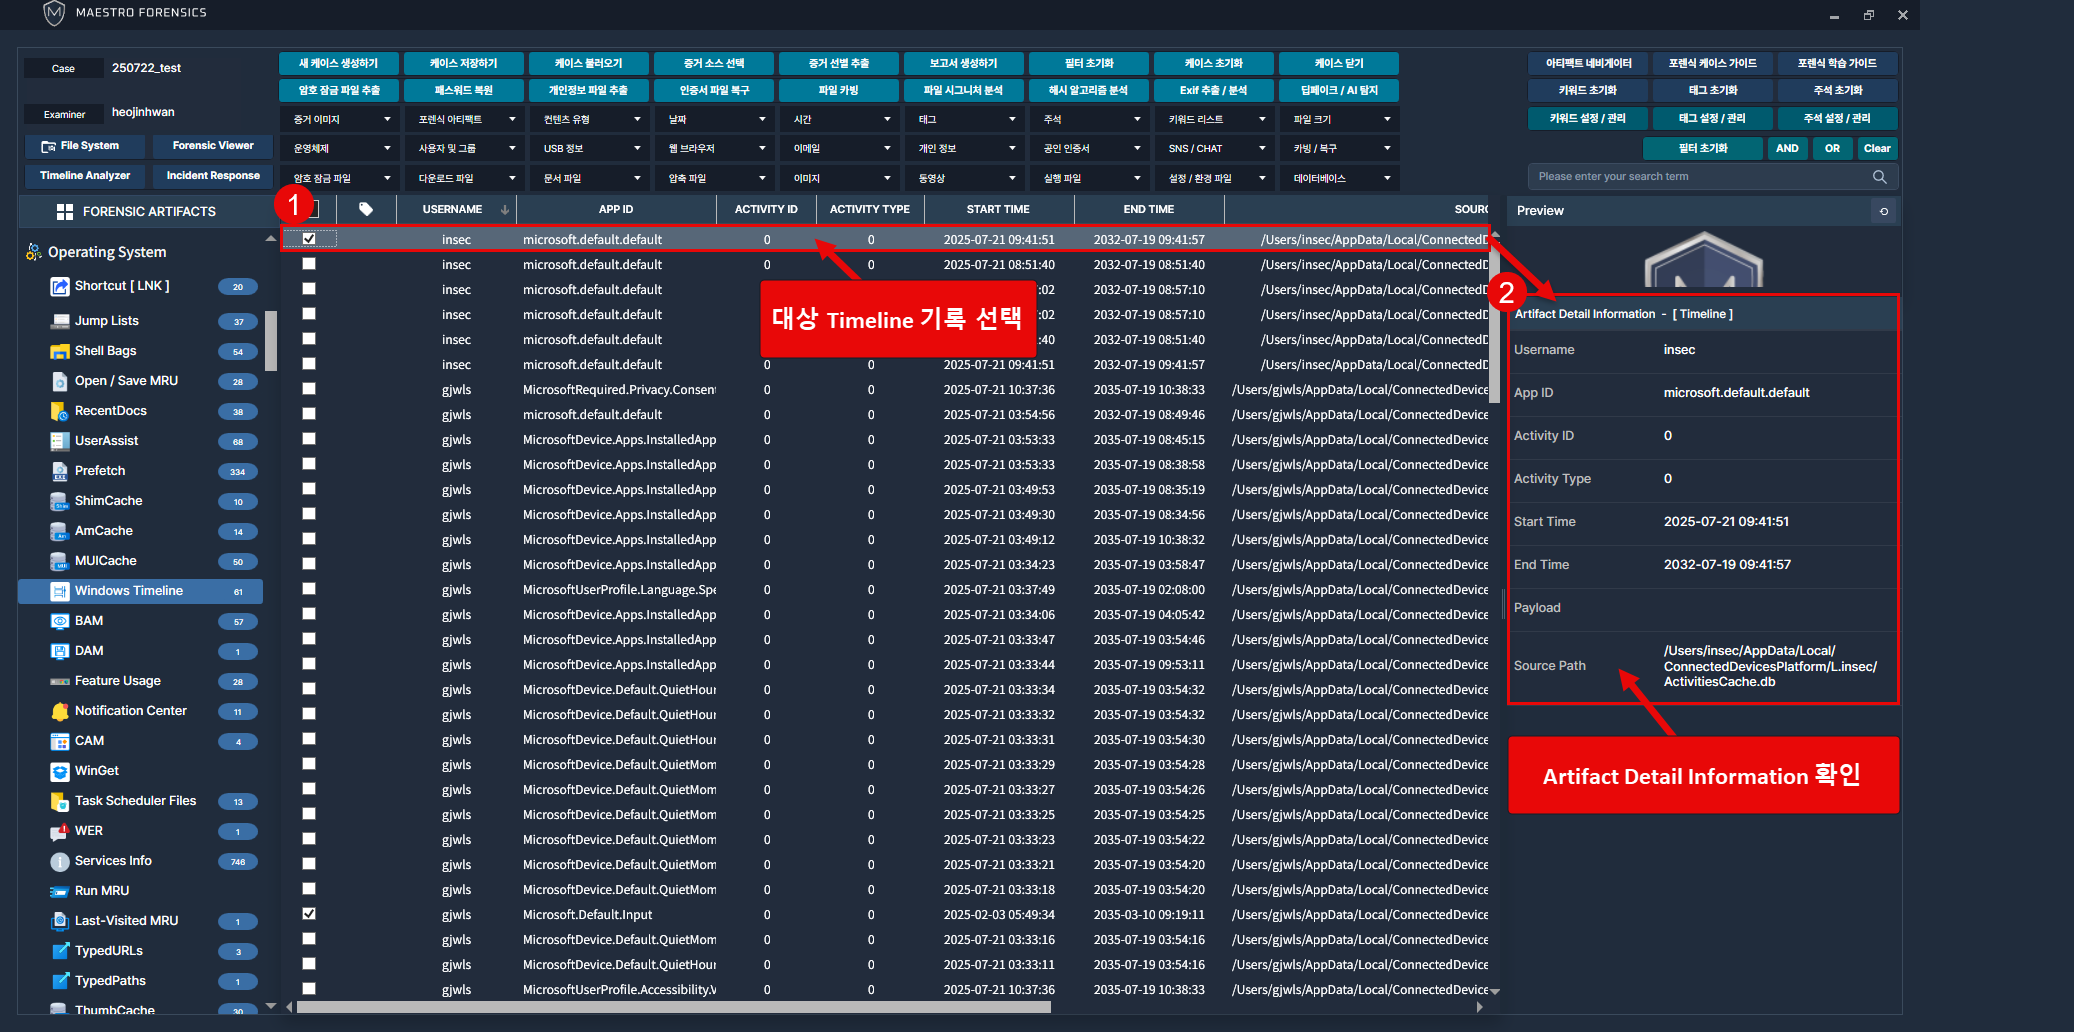Click the Exif 추출 / 분석 button

(x=1213, y=91)
